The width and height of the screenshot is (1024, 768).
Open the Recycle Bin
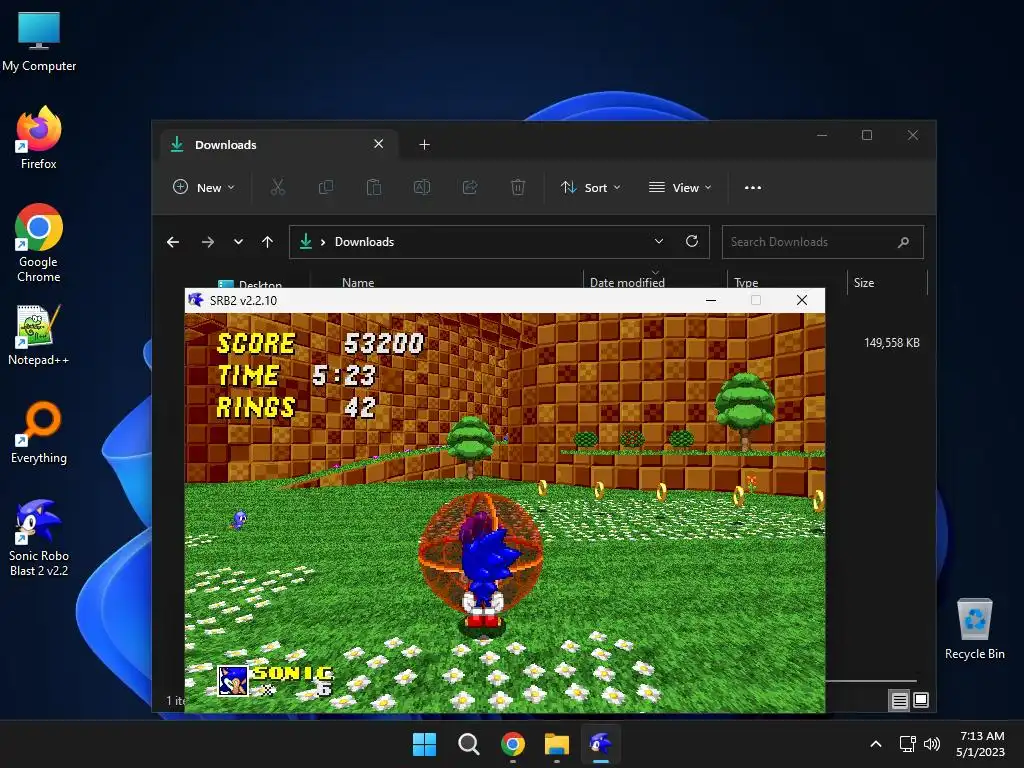pyautogui.click(x=974, y=629)
